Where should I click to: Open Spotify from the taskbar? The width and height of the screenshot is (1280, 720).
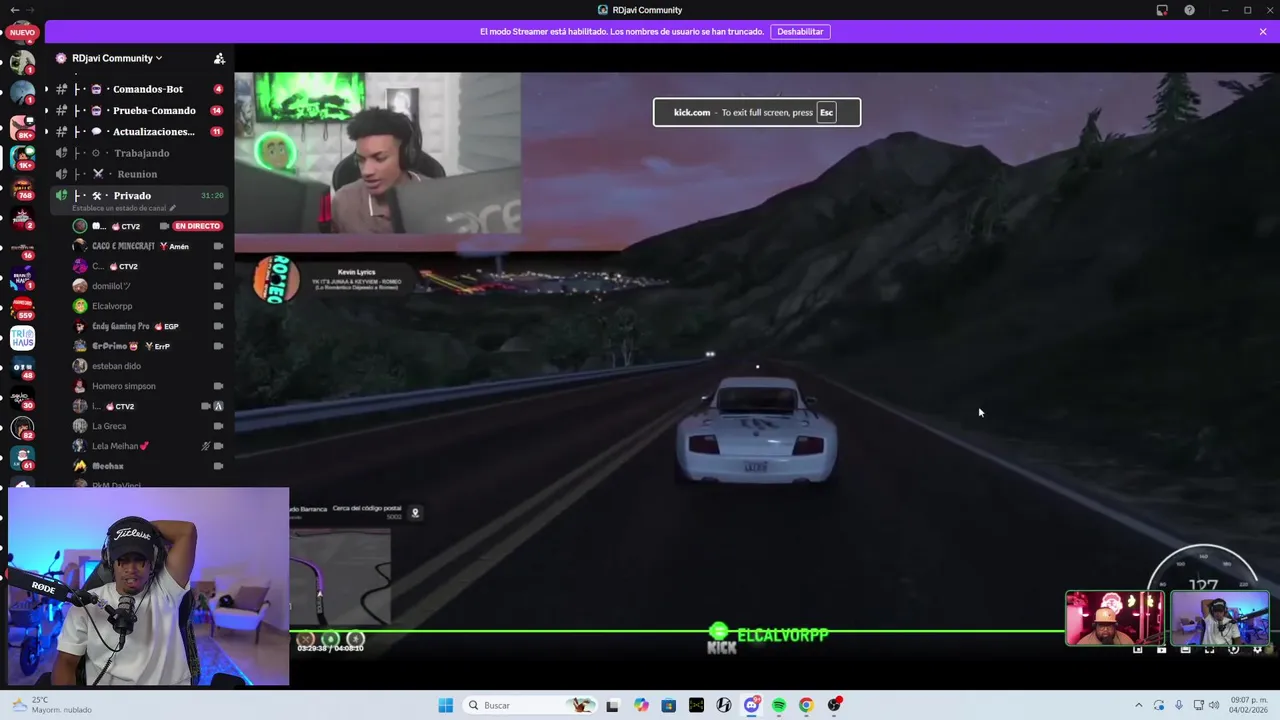tap(779, 705)
